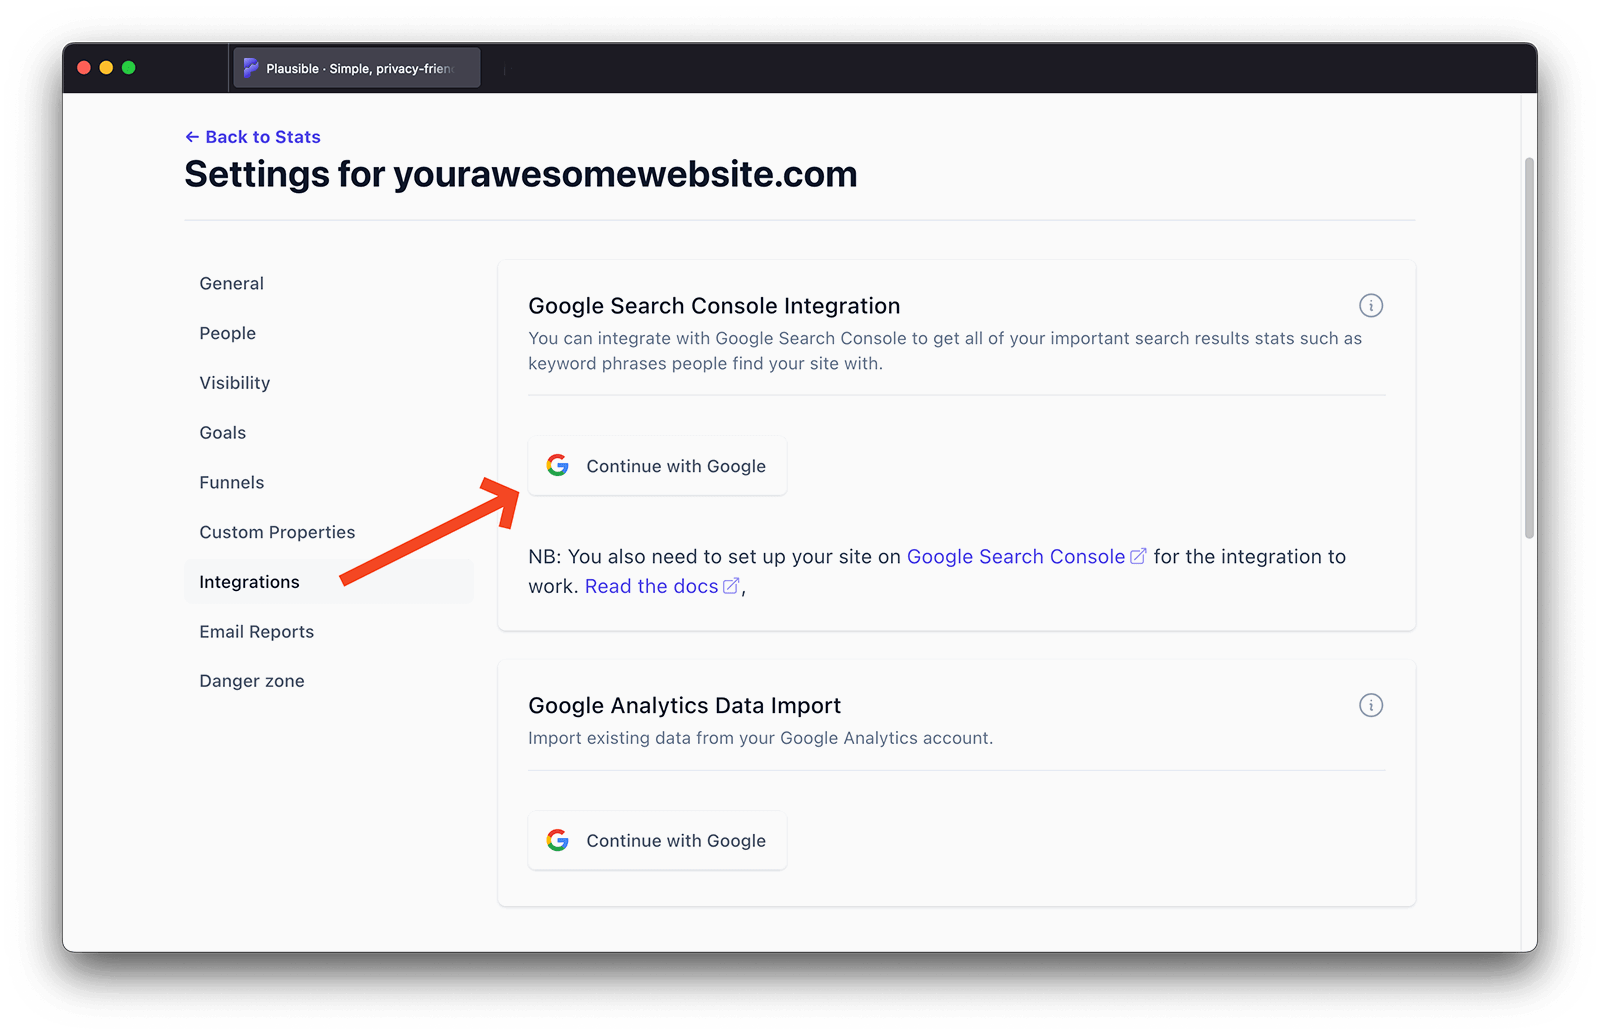The image size is (1600, 1034).
Task: Navigate to Custom Properties
Action: 277,533
